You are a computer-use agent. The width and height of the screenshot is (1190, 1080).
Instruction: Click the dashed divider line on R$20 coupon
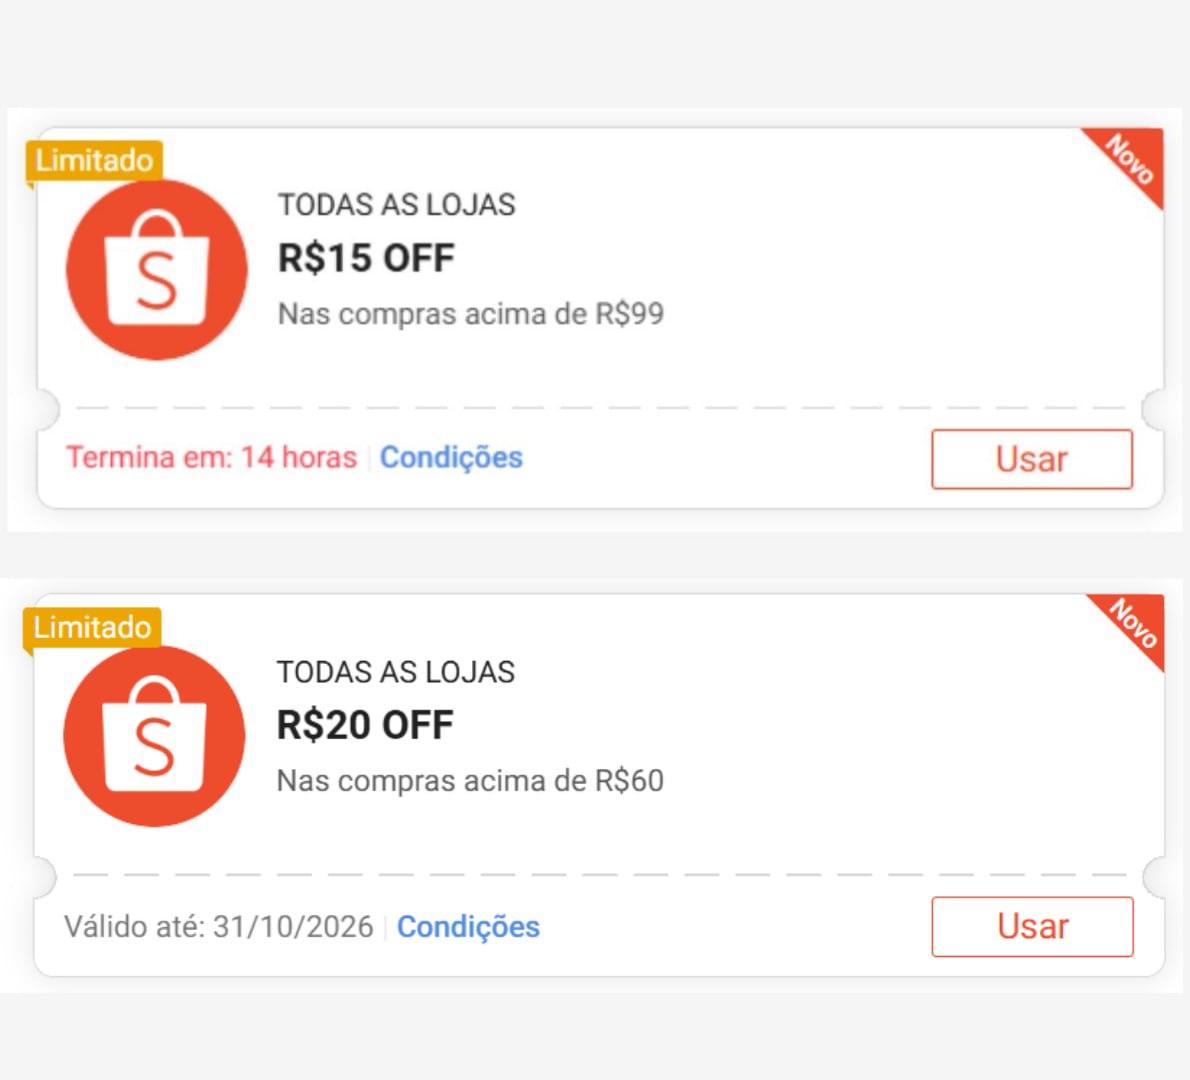point(600,874)
